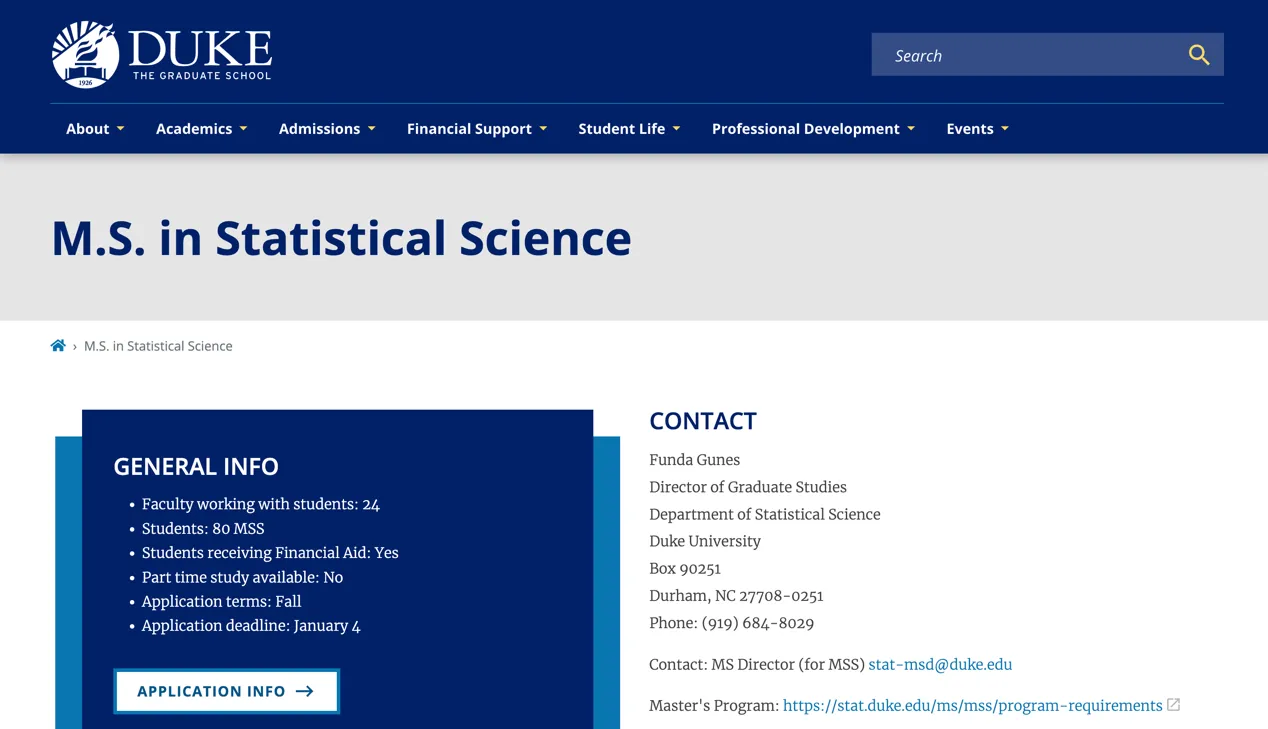Click the external link icon after program-requirements
Image resolution: width=1268 pixels, height=729 pixels.
(x=1174, y=705)
